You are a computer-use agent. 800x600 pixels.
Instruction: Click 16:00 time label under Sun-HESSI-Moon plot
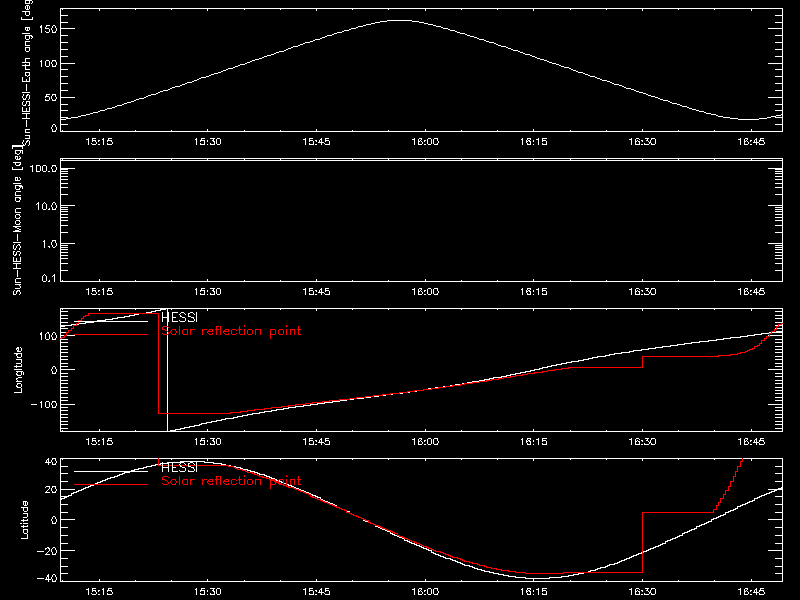pyautogui.click(x=425, y=292)
